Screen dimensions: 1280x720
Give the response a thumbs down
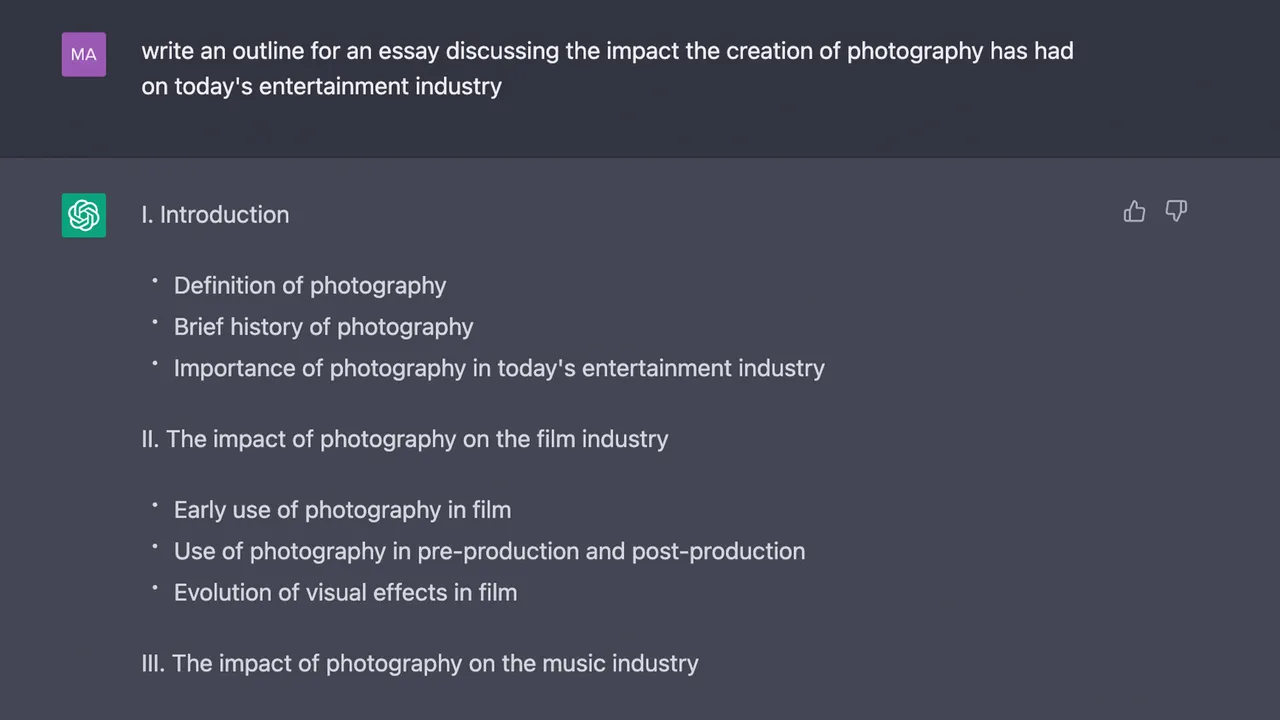1176,211
